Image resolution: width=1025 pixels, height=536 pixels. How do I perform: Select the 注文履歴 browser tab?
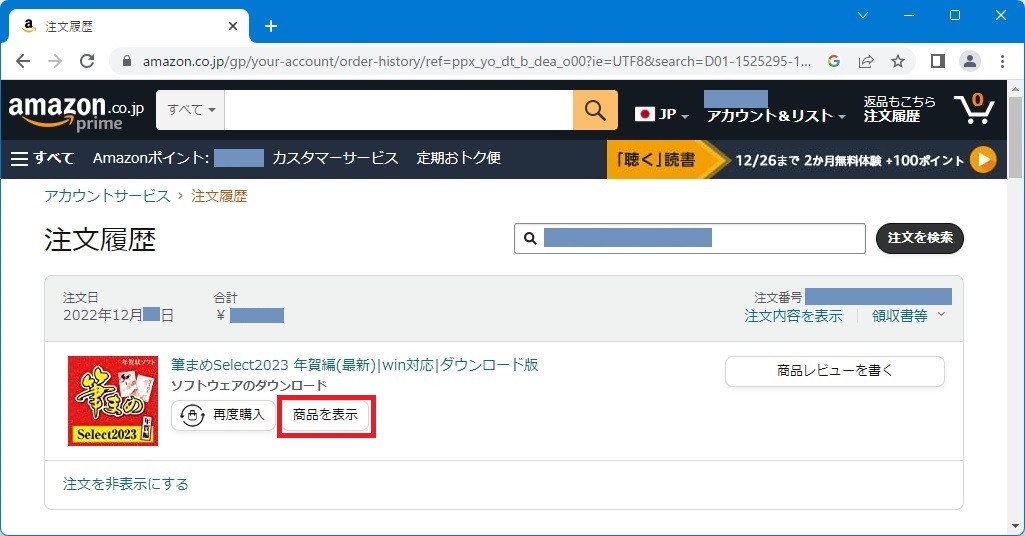click(x=129, y=26)
